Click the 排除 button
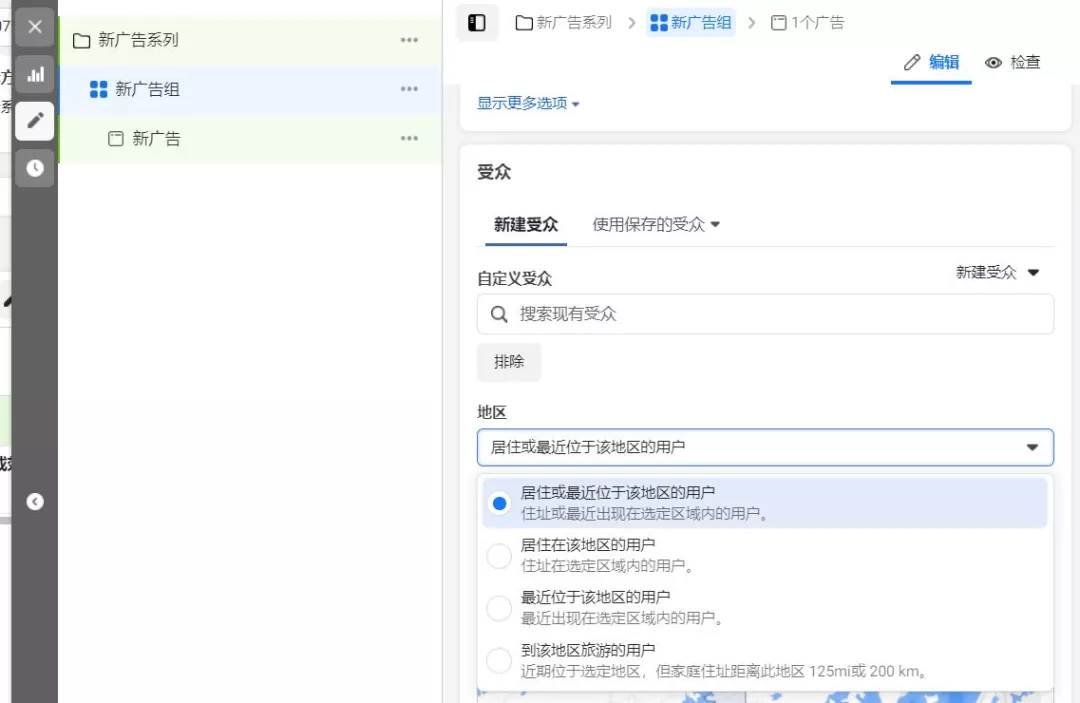The width and height of the screenshot is (1080, 703). click(509, 362)
